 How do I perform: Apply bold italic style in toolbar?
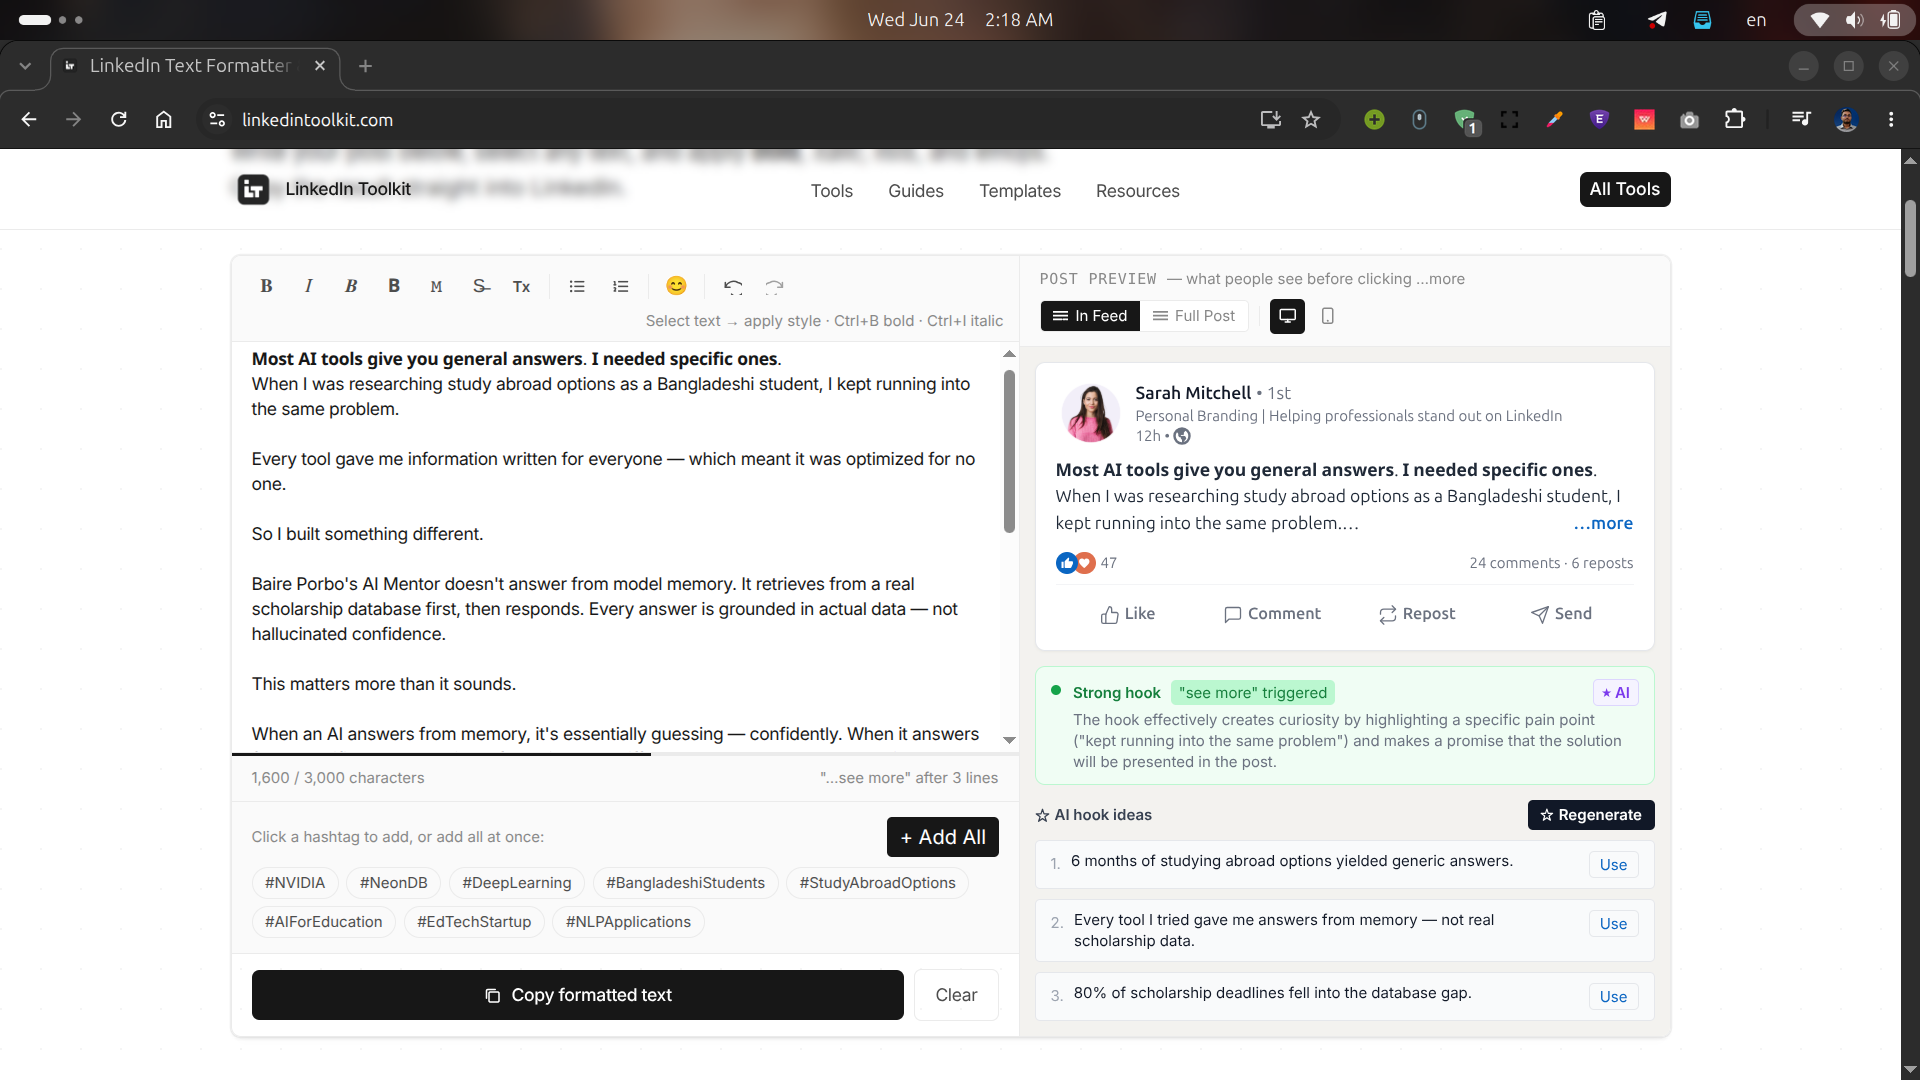pyautogui.click(x=351, y=286)
